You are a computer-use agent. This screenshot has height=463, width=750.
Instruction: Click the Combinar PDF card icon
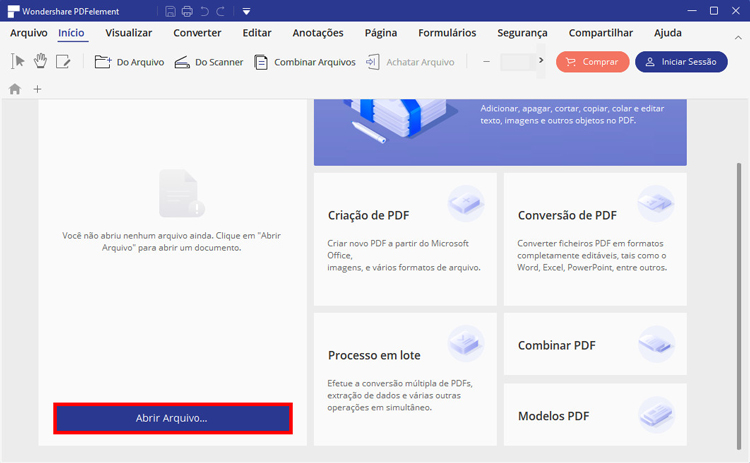[656, 344]
